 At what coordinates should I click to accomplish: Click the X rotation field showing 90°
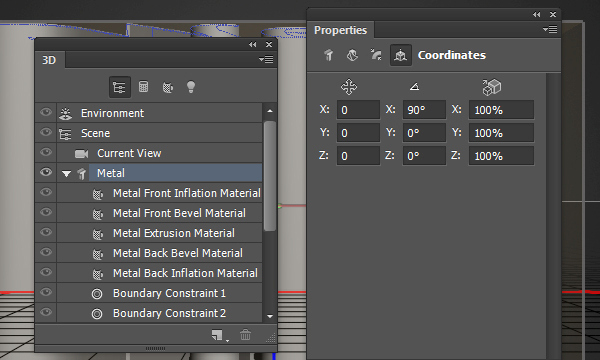click(x=424, y=110)
